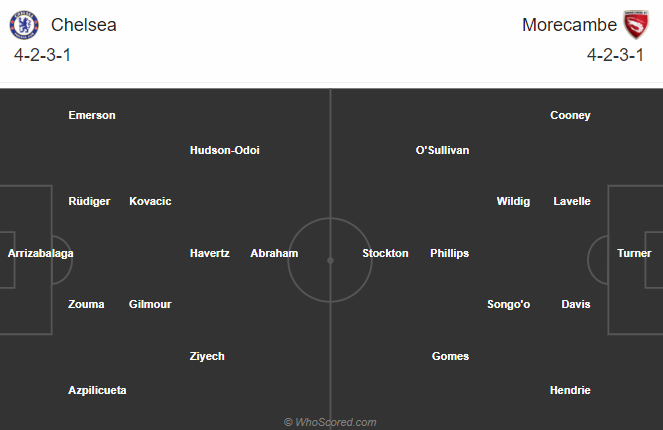Viewport: 663px width, 430px height.
Task: Select Azpilicueta at right back
Action: tap(97, 390)
